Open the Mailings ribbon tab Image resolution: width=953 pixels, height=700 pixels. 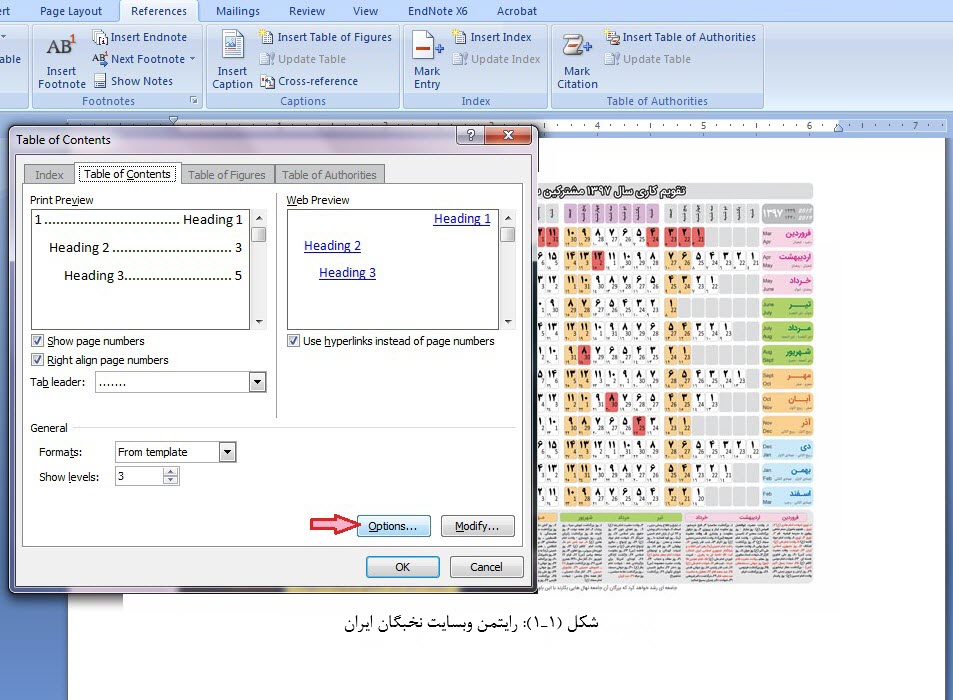coord(237,11)
